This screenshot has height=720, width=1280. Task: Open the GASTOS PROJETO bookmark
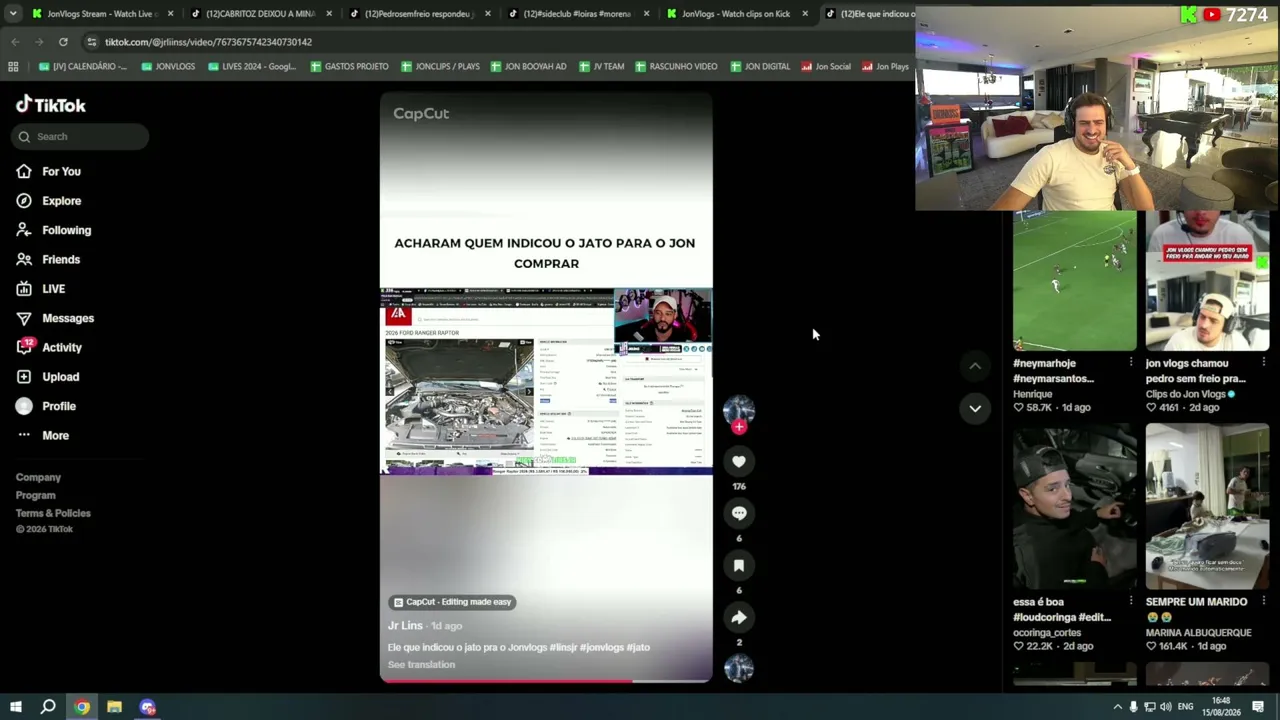(x=349, y=67)
